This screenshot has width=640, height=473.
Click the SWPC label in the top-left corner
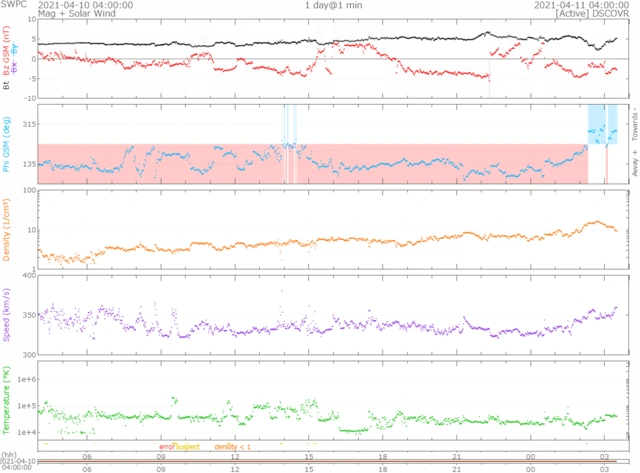point(13,5)
